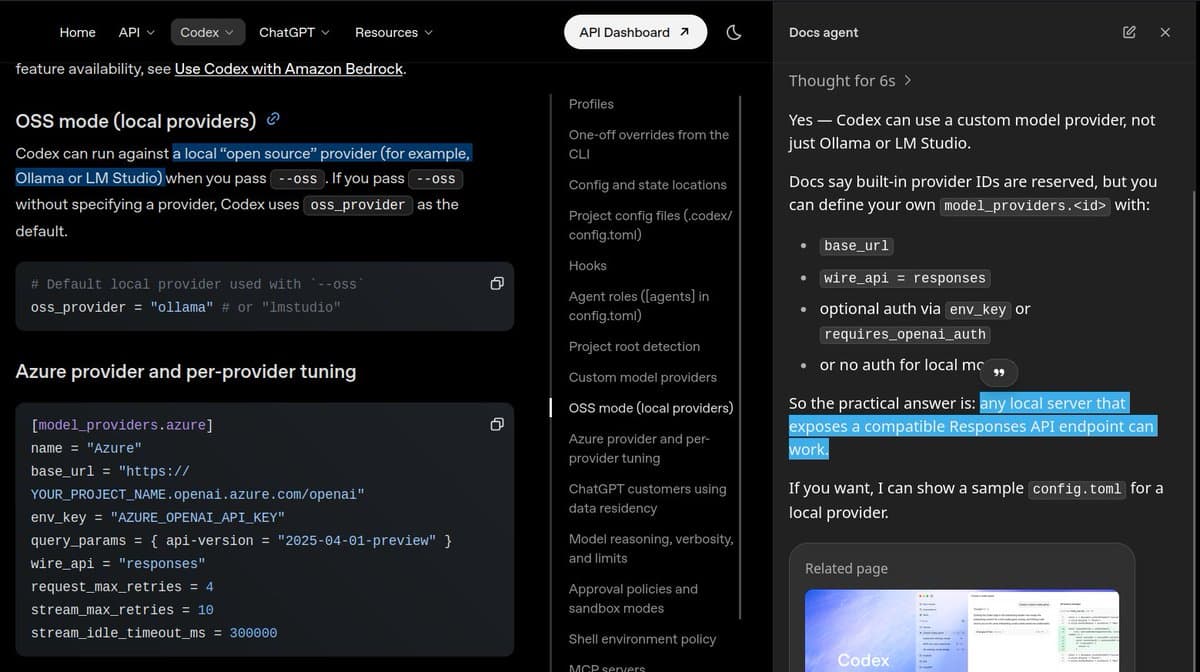Click the 'model_providers.<id>' code chip
The height and width of the screenshot is (672, 1200).
[x=1025, y=205]
